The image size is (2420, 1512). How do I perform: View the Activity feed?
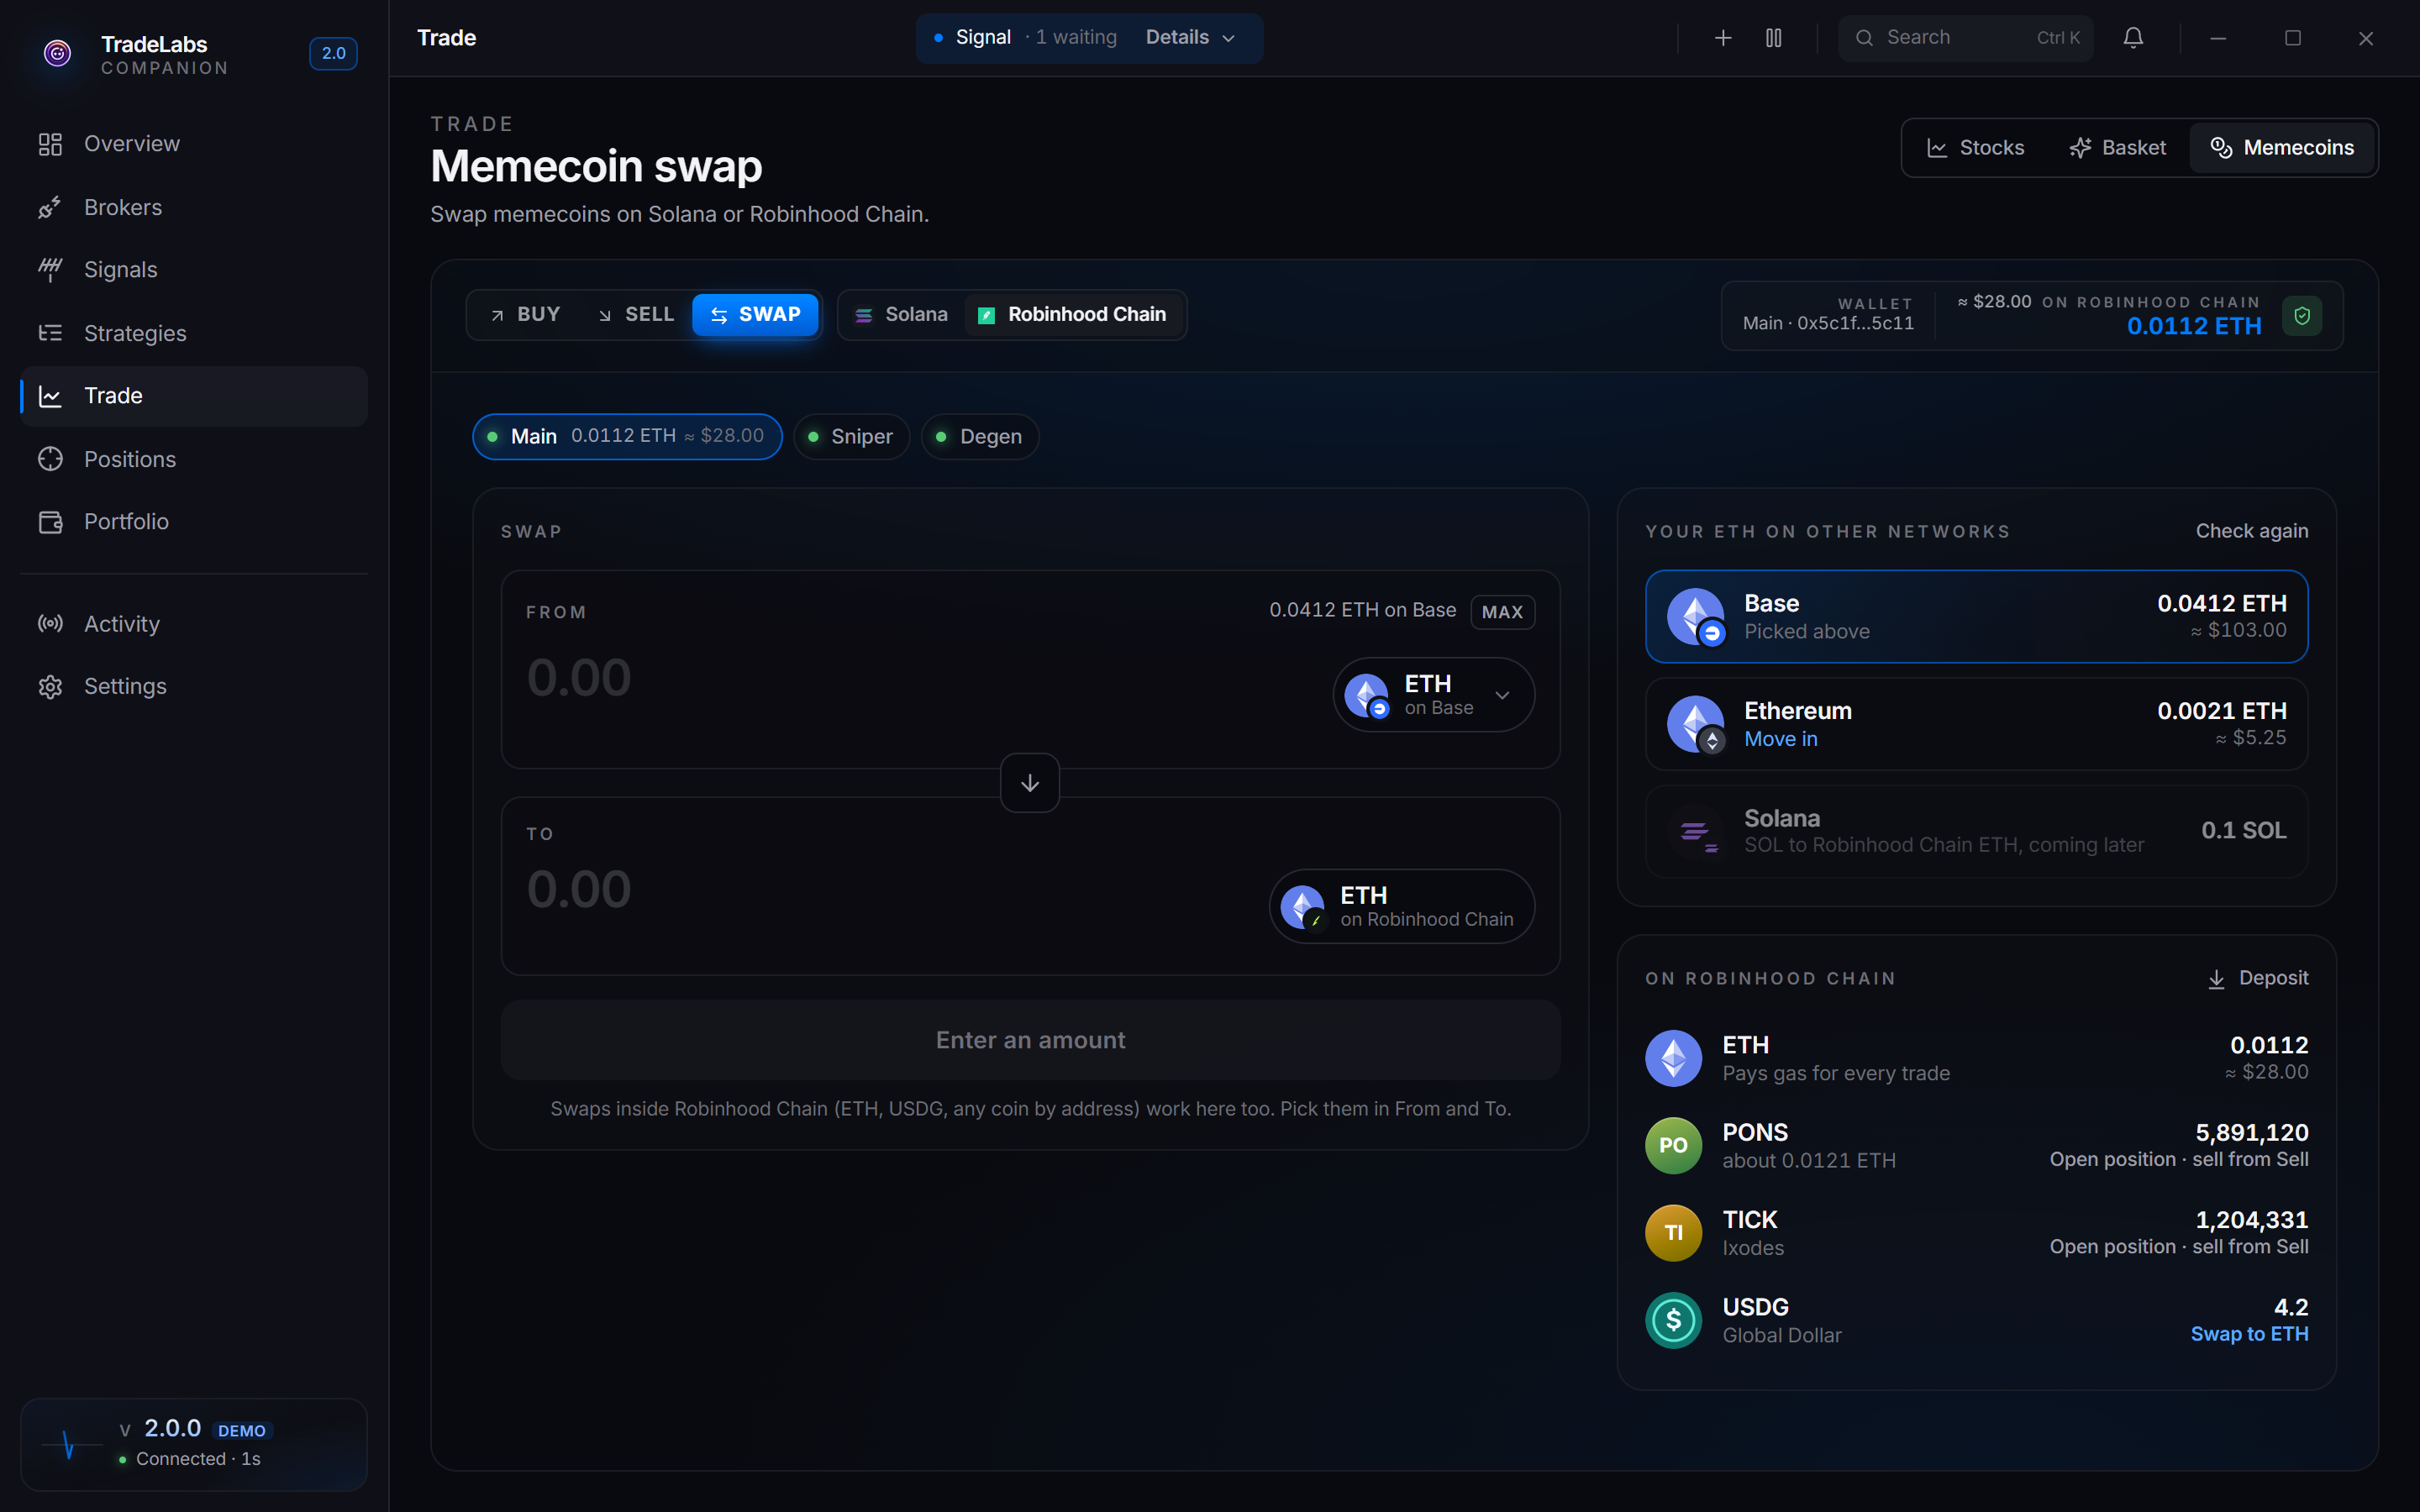(x=194, y=624)
